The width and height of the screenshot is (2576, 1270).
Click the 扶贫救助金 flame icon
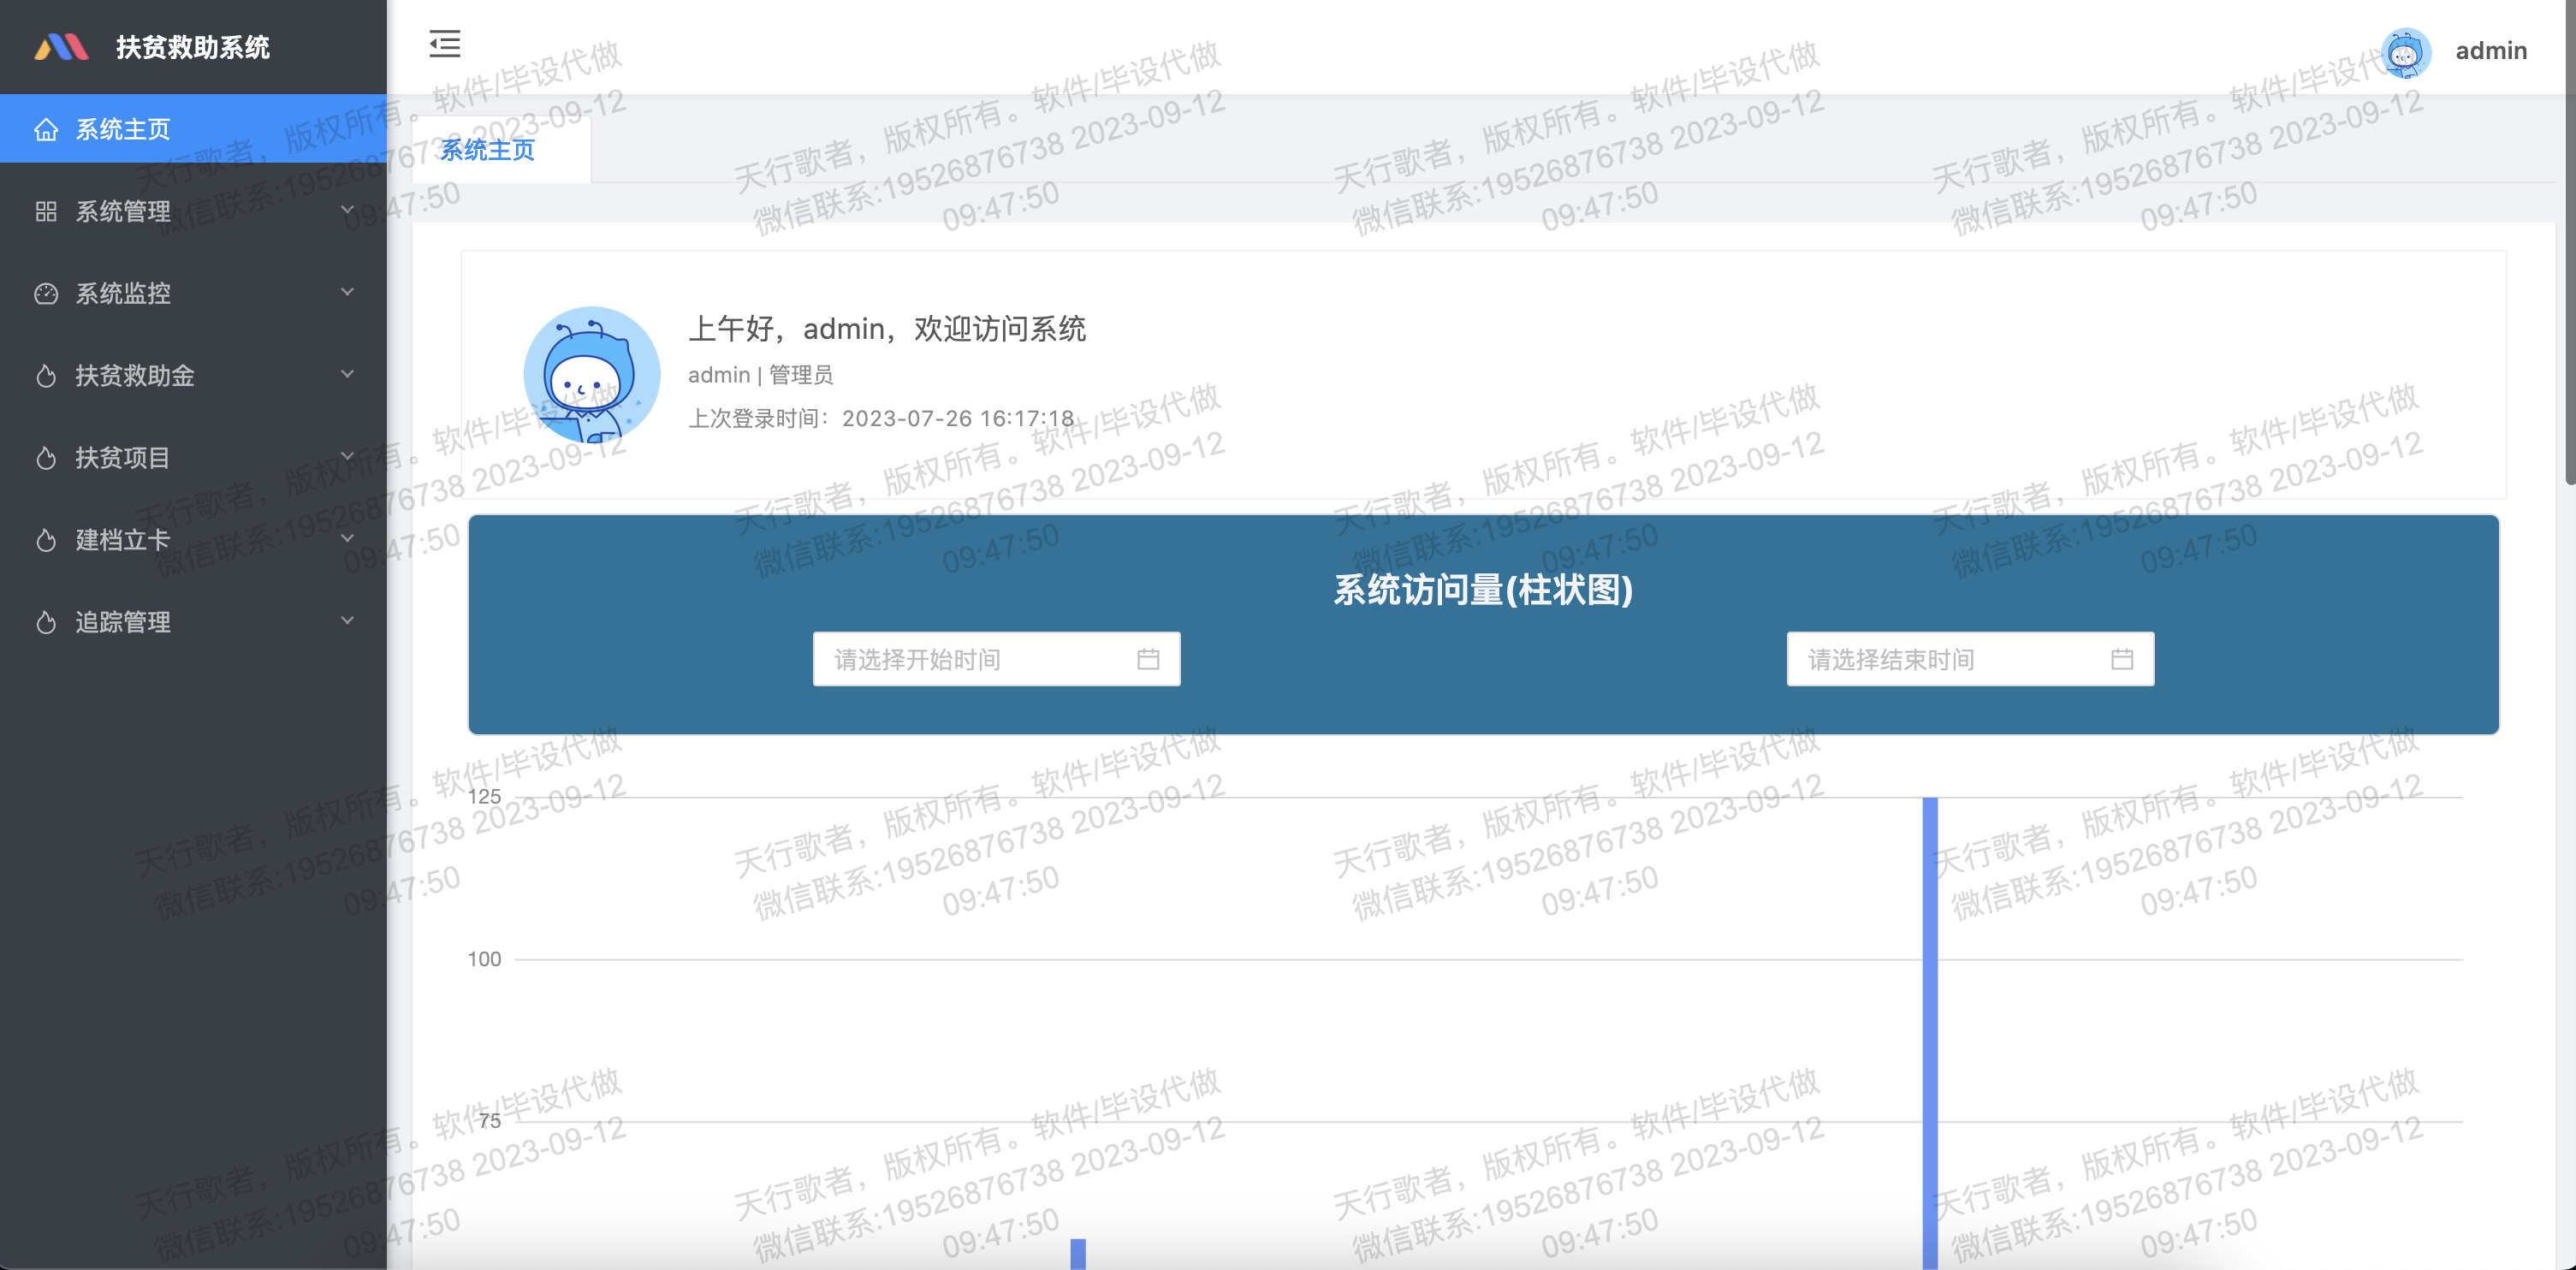click(46, 375)
